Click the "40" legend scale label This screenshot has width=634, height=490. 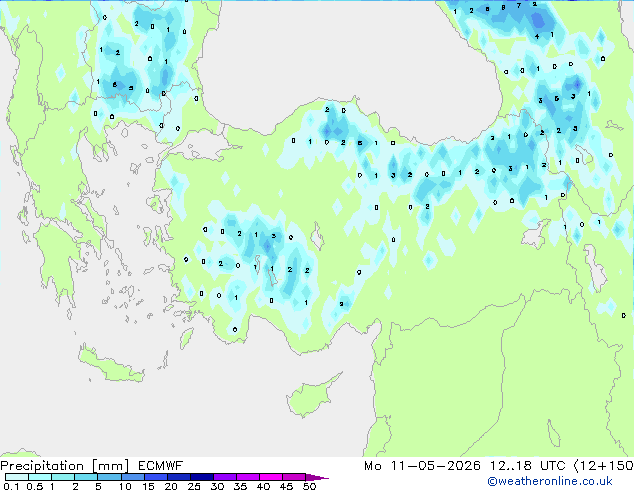[263, 486]
